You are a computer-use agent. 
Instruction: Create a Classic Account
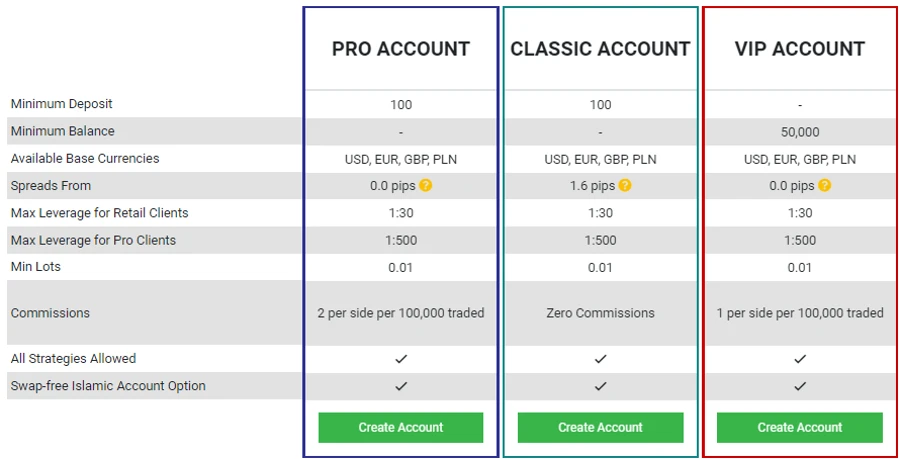[600, 427]
